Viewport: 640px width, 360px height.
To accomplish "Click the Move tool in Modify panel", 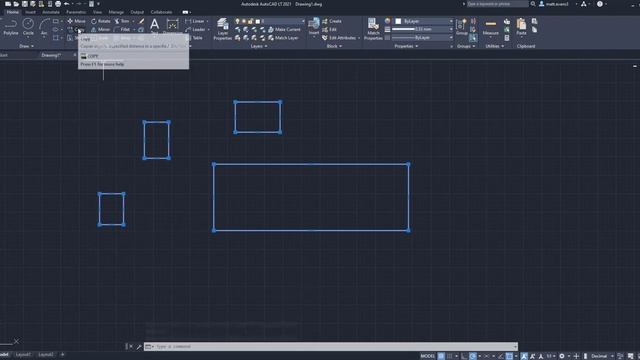I will click(76, 21).
